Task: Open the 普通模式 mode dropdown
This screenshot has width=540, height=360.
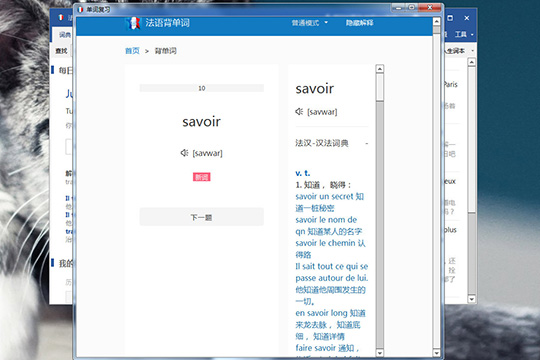Action: [310, 23]
